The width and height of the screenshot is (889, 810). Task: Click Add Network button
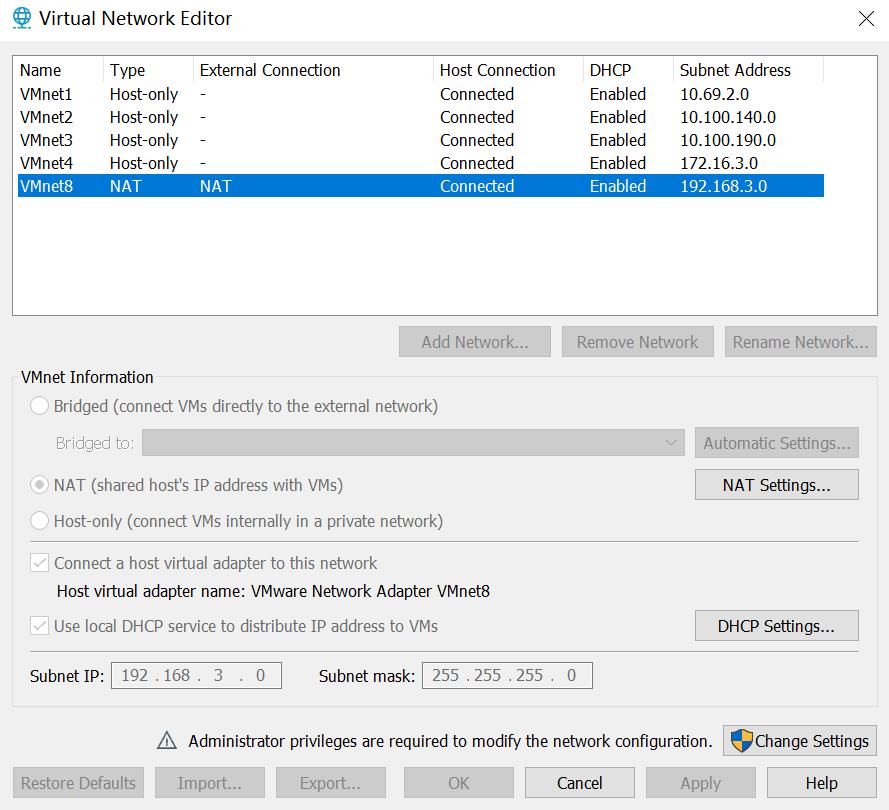click(x=475, y=342)
